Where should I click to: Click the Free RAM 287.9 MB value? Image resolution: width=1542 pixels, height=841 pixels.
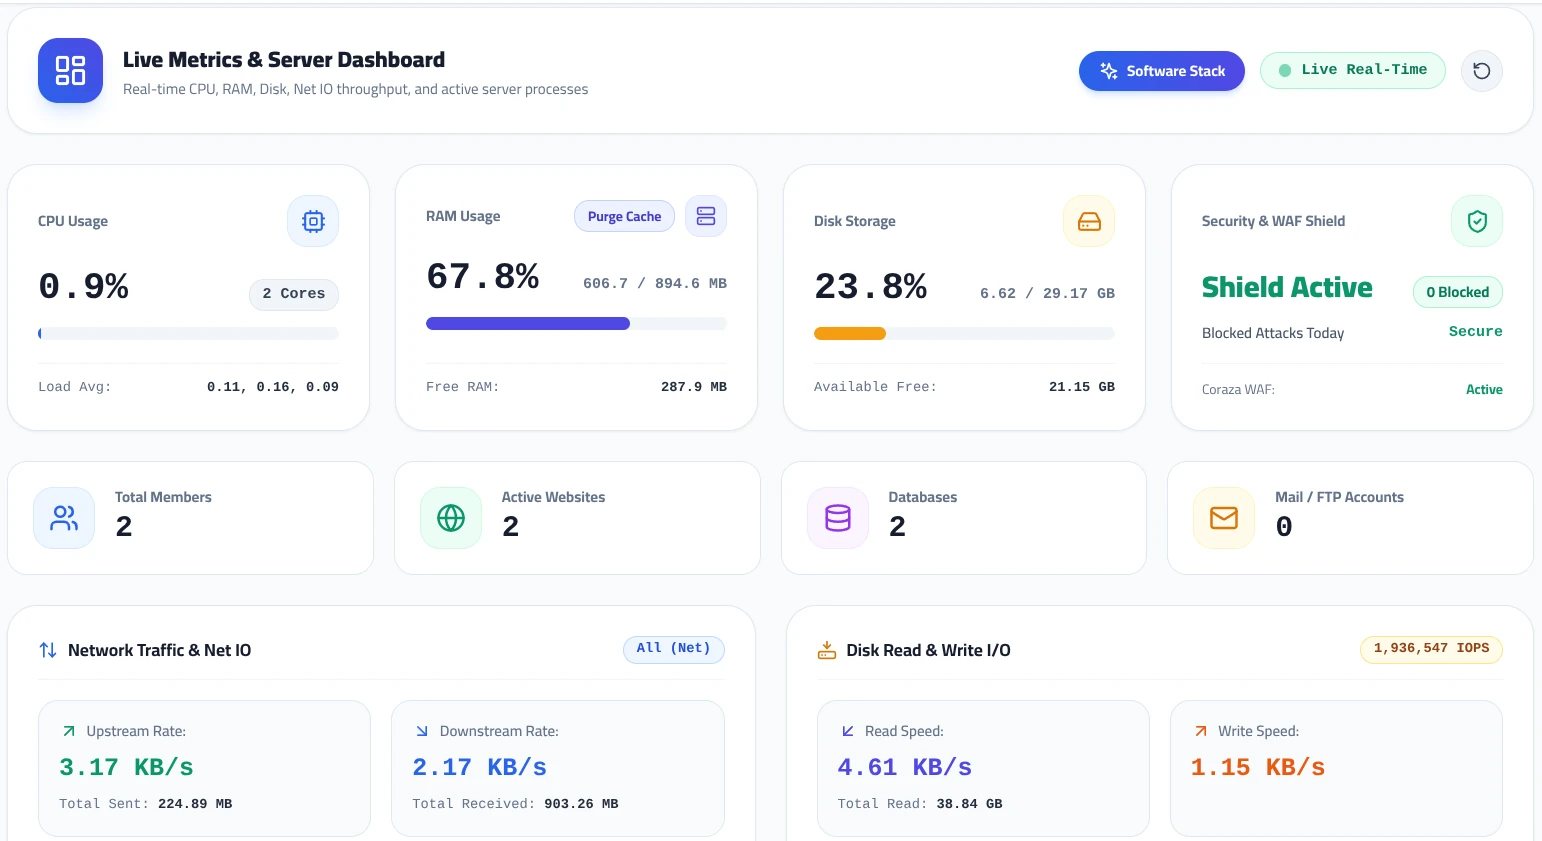[694, 387]
